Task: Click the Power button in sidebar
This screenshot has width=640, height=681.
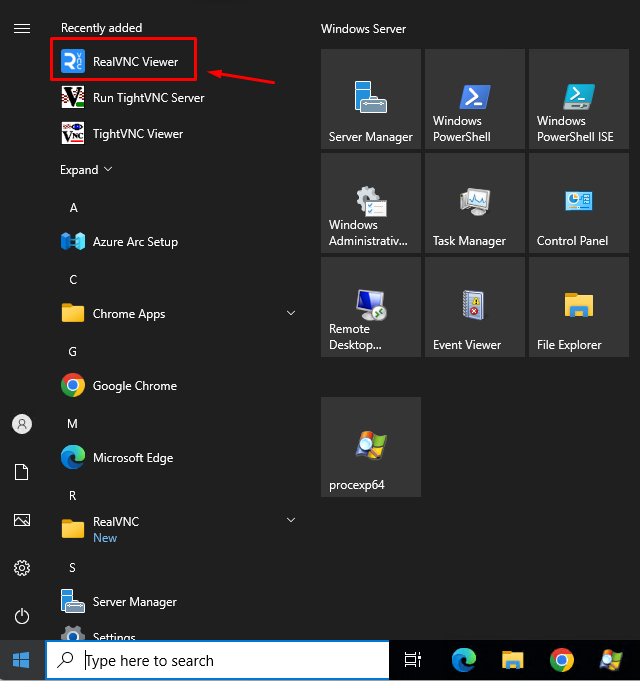Action: 21,616
